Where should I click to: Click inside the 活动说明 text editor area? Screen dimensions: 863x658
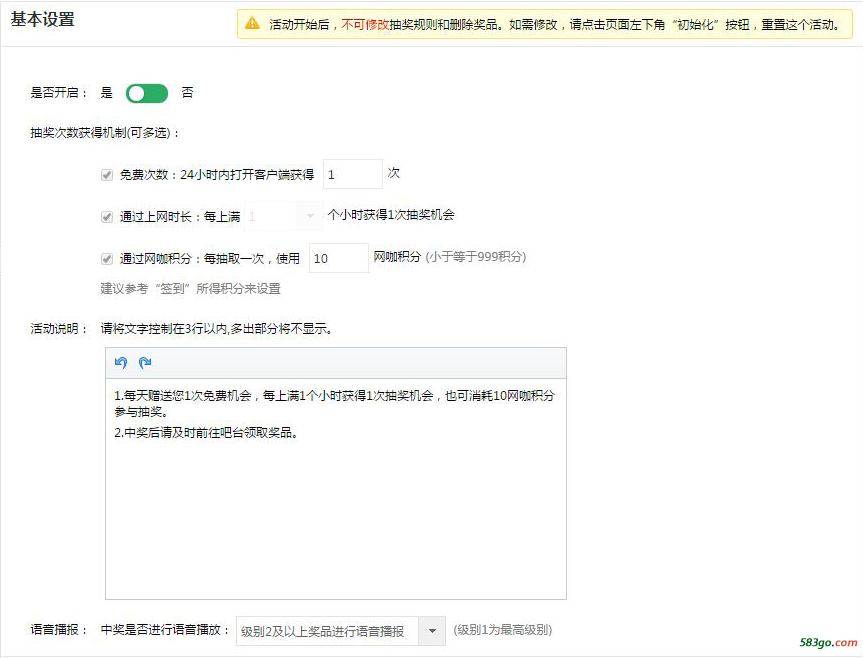click(x=336, y=489)
